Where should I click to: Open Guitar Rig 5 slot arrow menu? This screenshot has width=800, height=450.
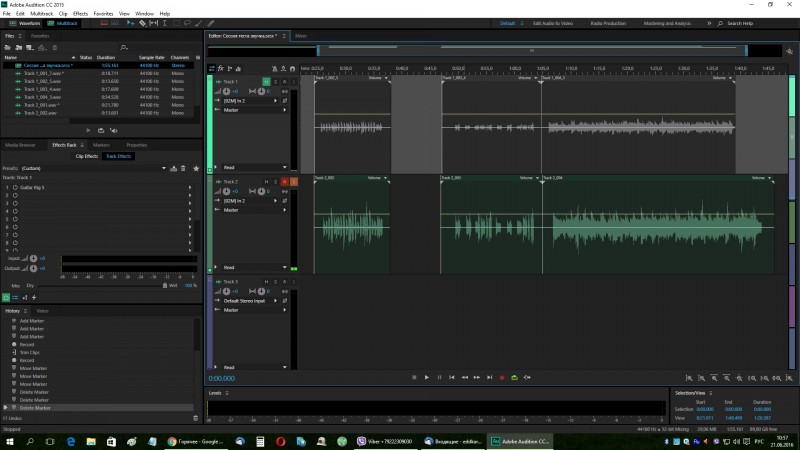[190, 187]
